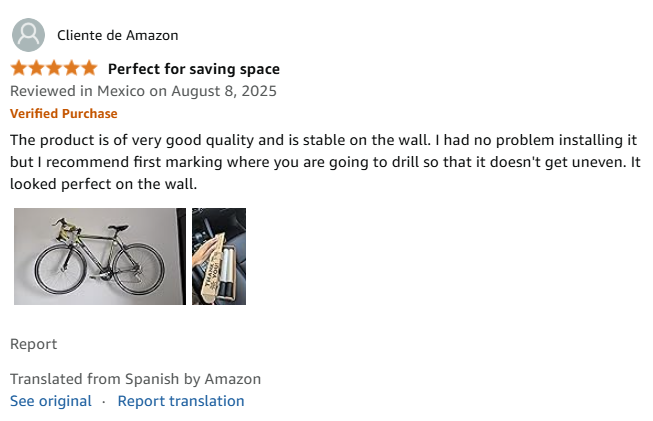Click the Report translation link

(181, 401)
